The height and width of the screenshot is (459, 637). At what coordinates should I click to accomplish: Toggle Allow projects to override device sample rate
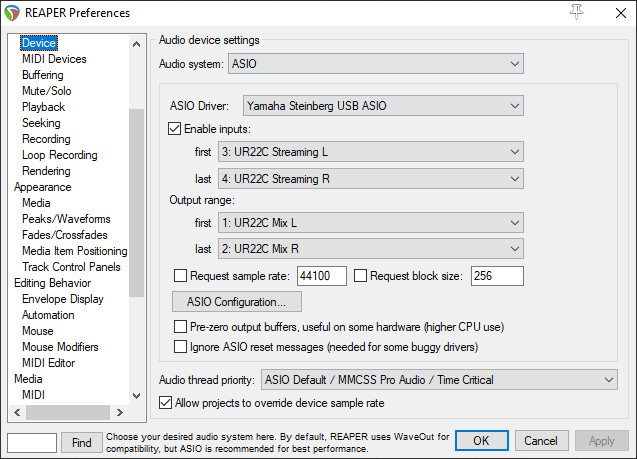[x=165, y=403]
